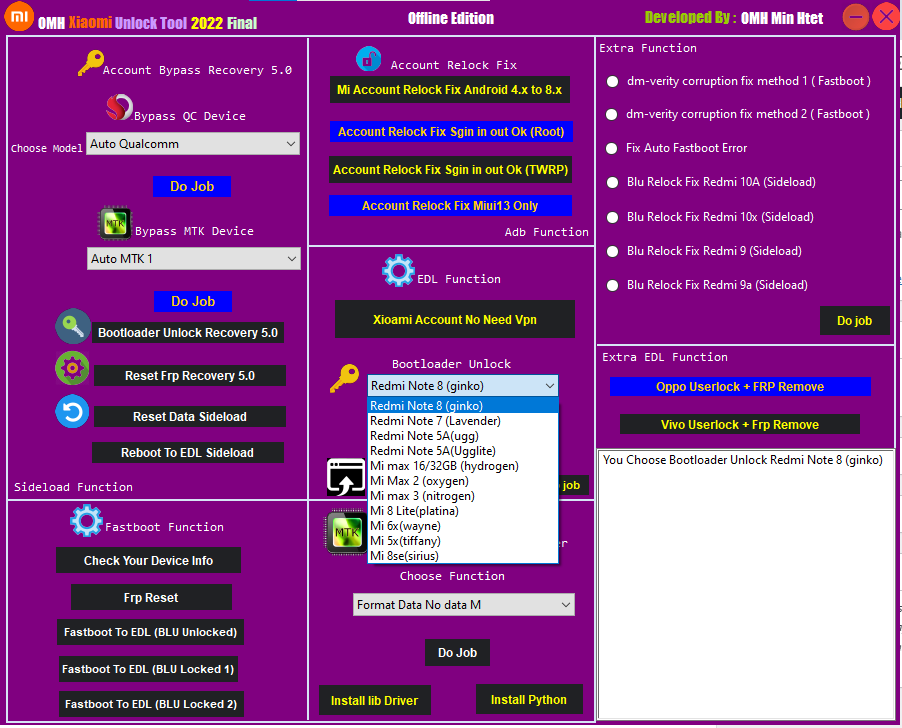Click the padlock icon beside Account Relock Fix
Viewport: 902px width, 728px height.
click(x=369, y=60)
